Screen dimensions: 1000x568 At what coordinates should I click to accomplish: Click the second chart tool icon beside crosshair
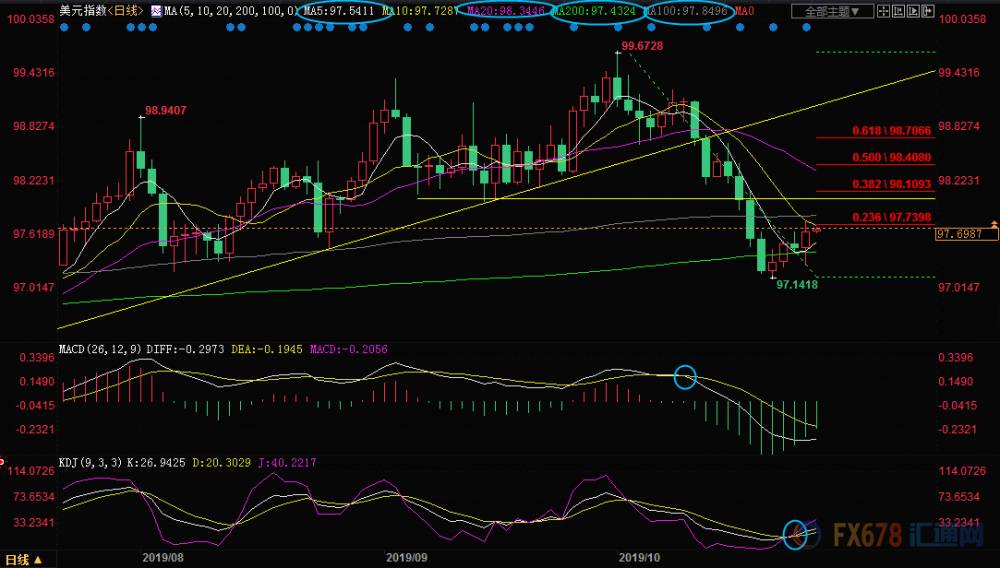pyautogui.click(x=898, y=11)
